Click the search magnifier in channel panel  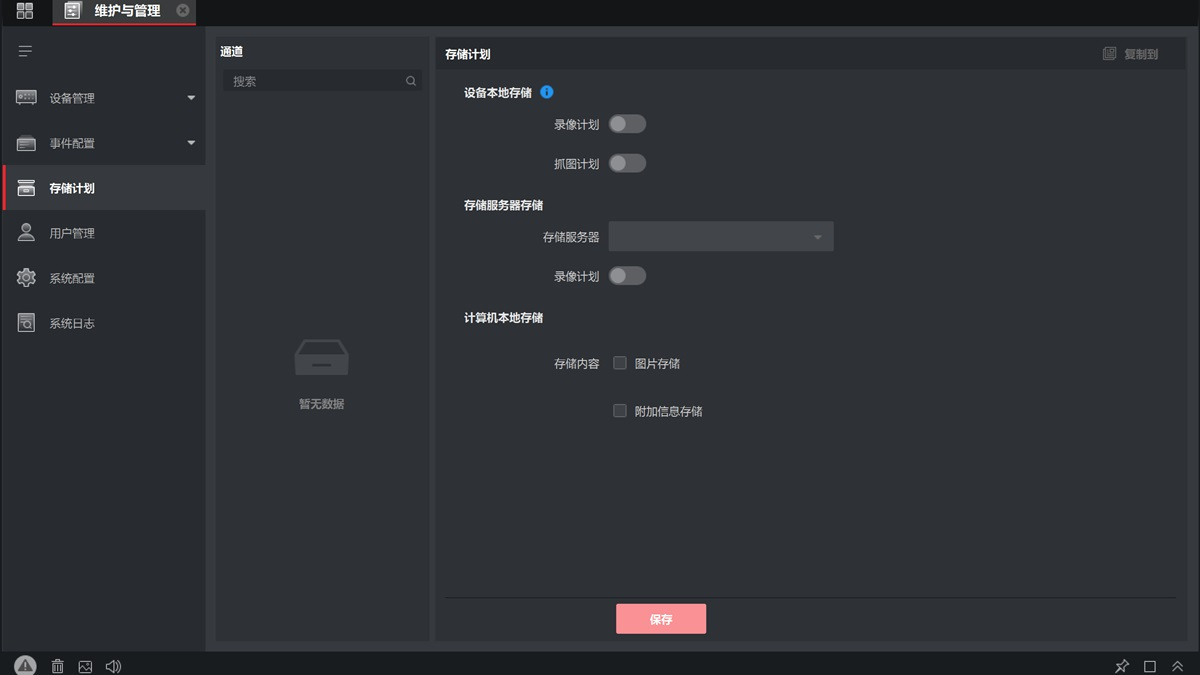pyautogui.click(x=411, y=81)
